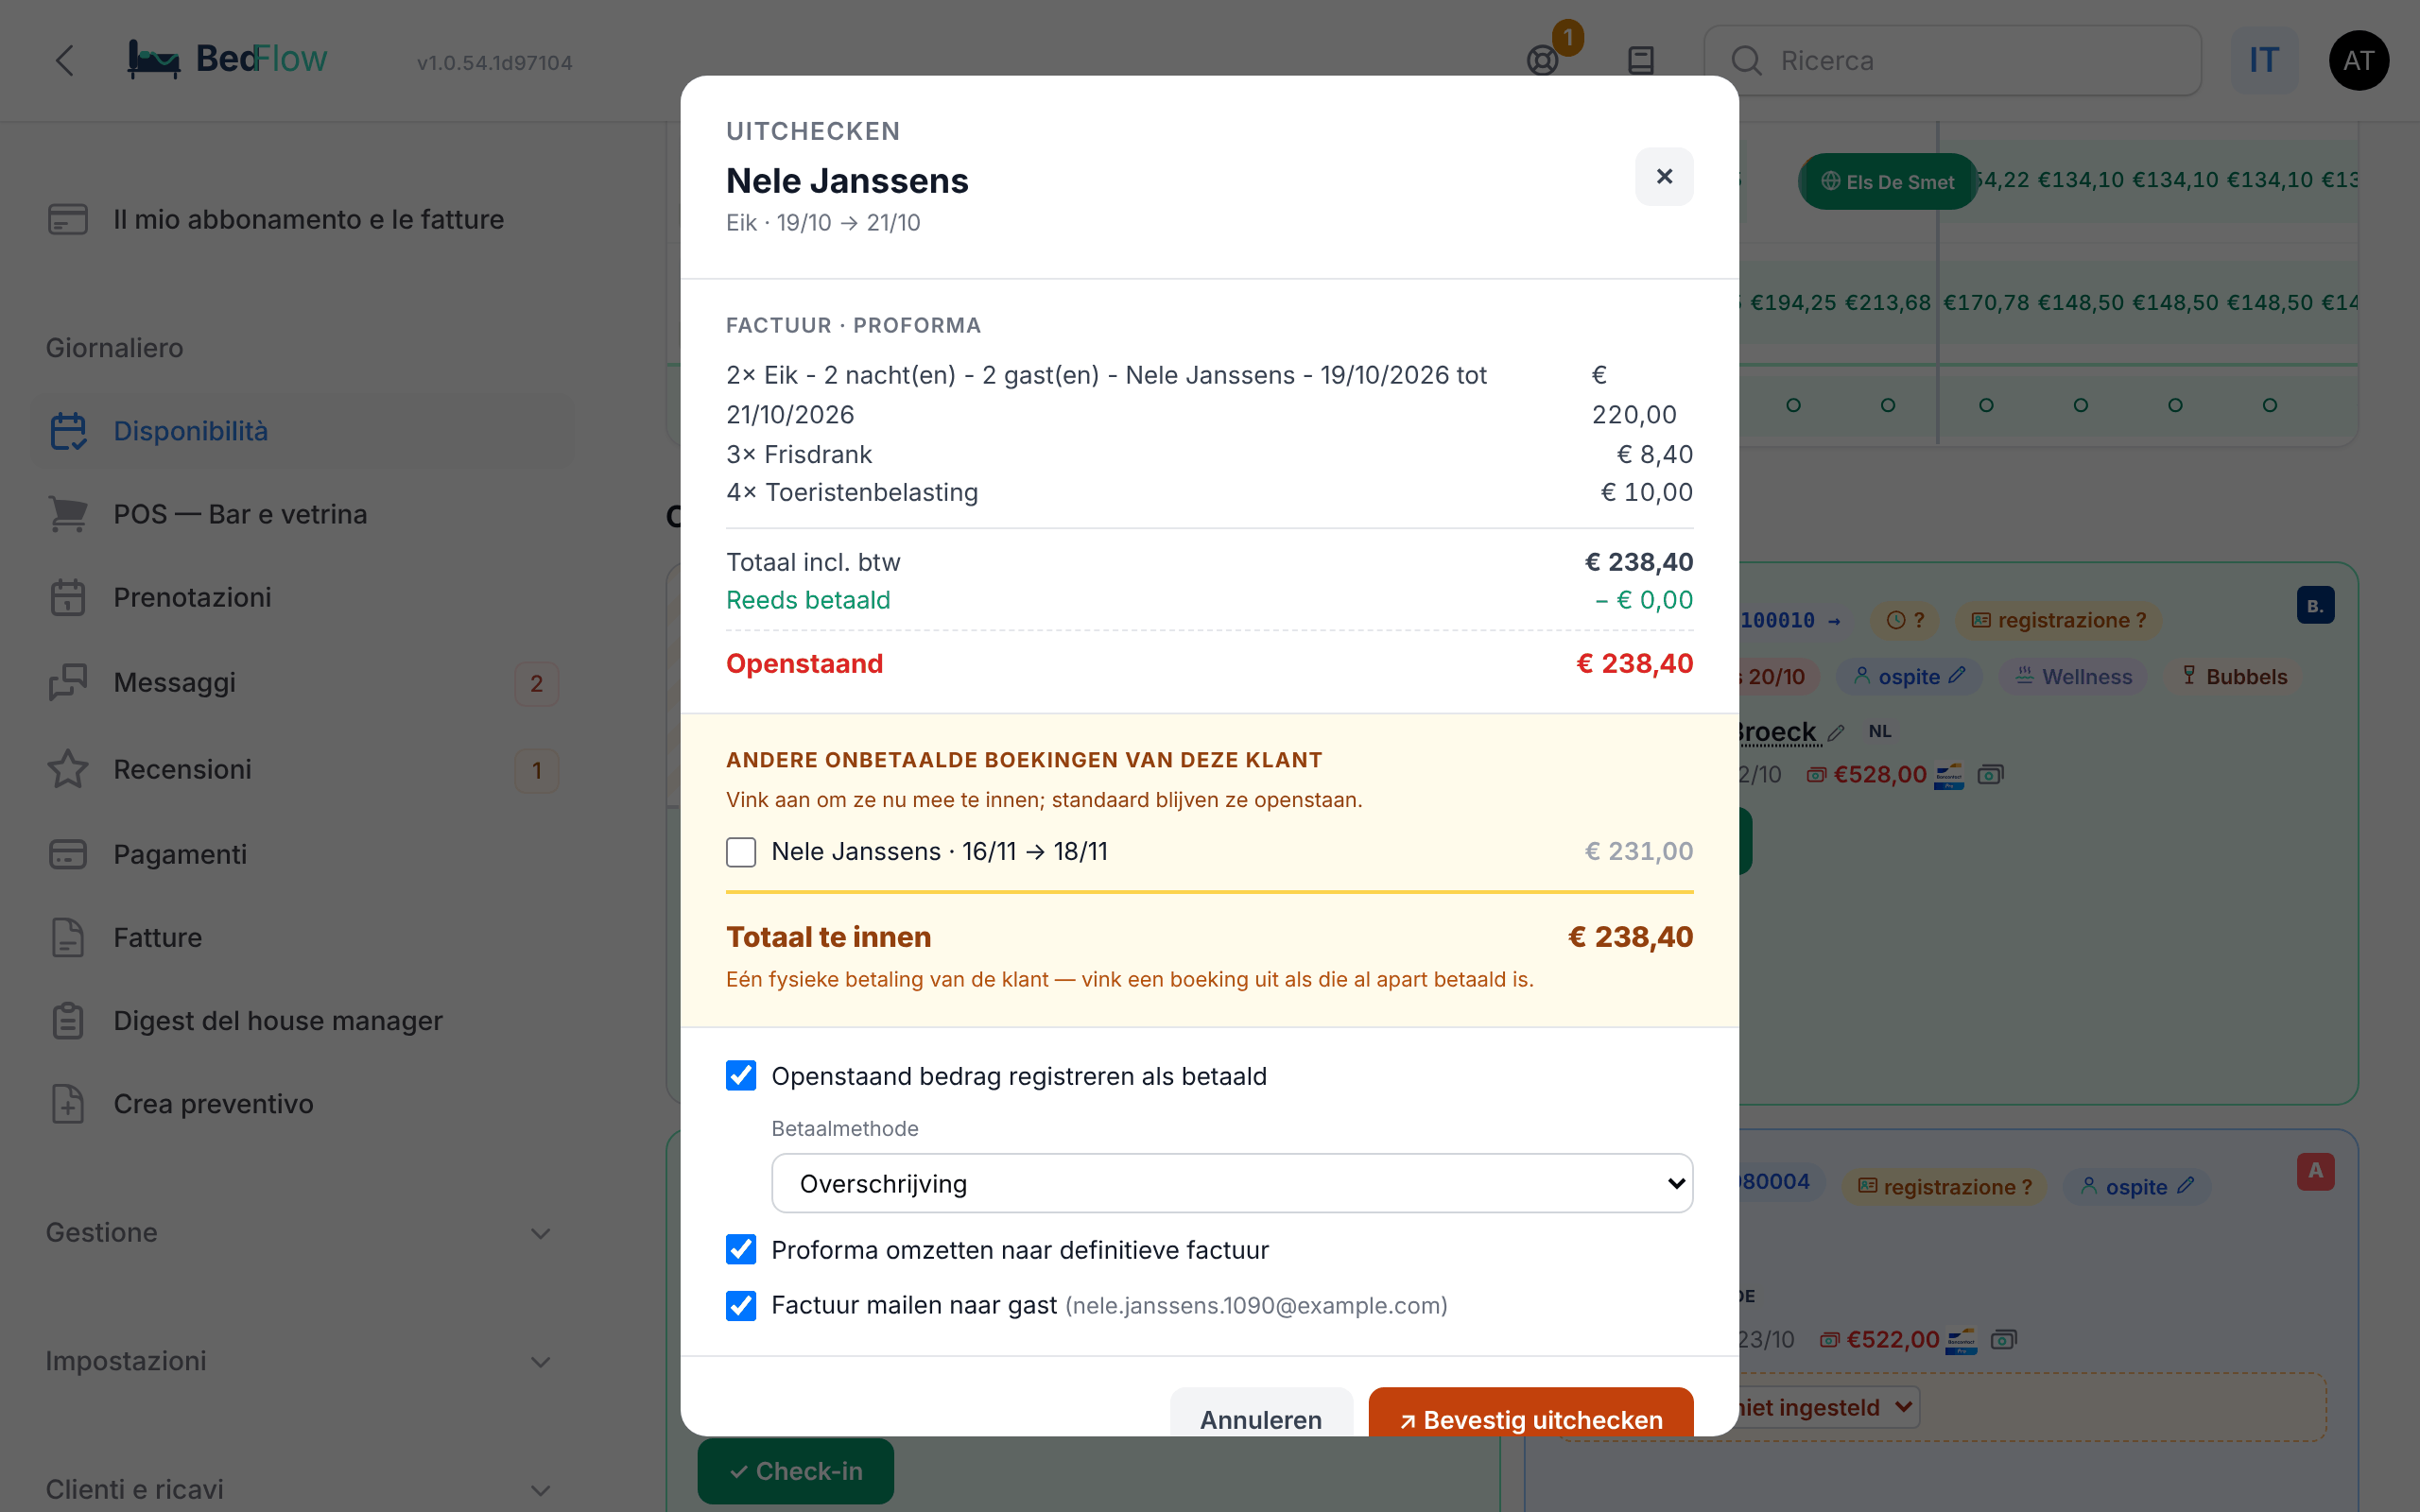Click the Crea preventivo document-plus icon
The image size is (2420, 1512).
point(68,1103)
